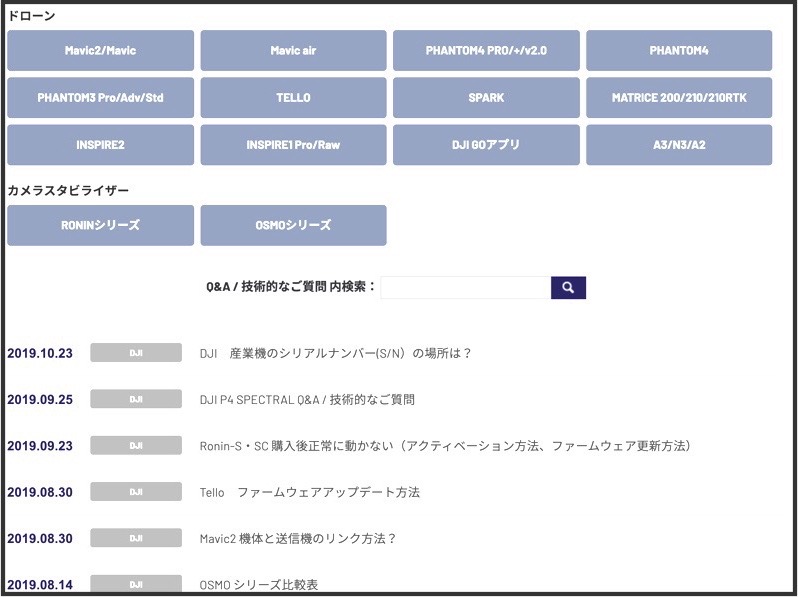
Task: Open the INSPIRE1 Pro/Raw category
Action: coord(293,145)
